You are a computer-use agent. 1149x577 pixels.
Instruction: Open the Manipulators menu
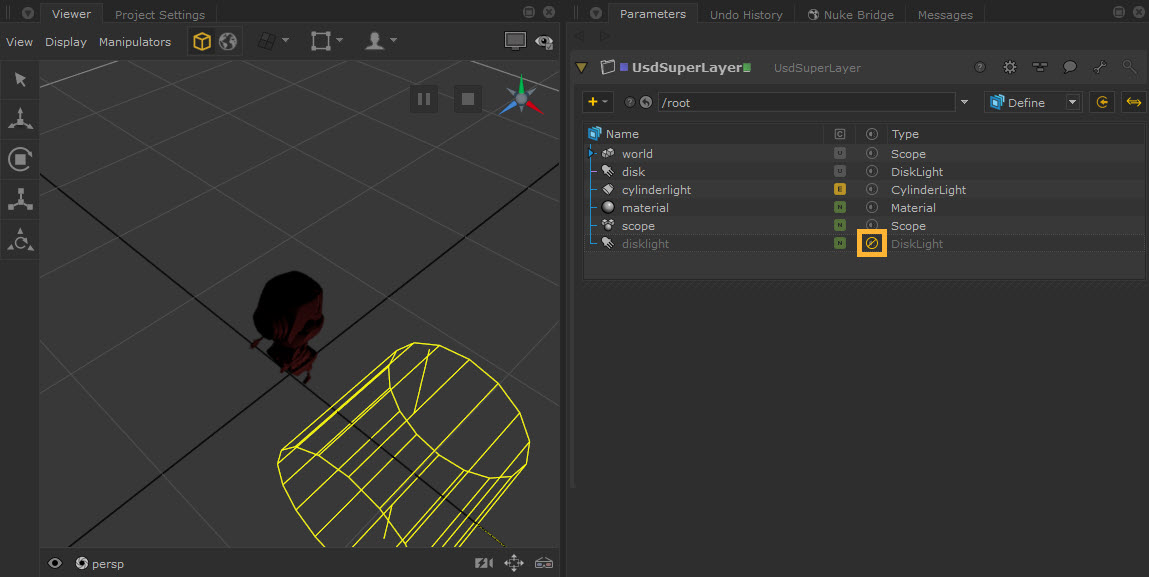click(x=135, y=42)
